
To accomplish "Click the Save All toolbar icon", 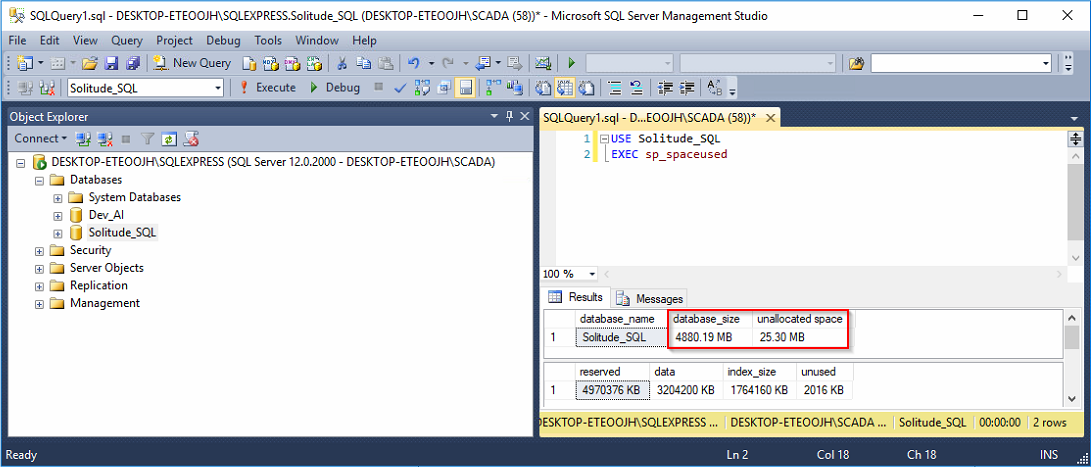I will 132,63.
